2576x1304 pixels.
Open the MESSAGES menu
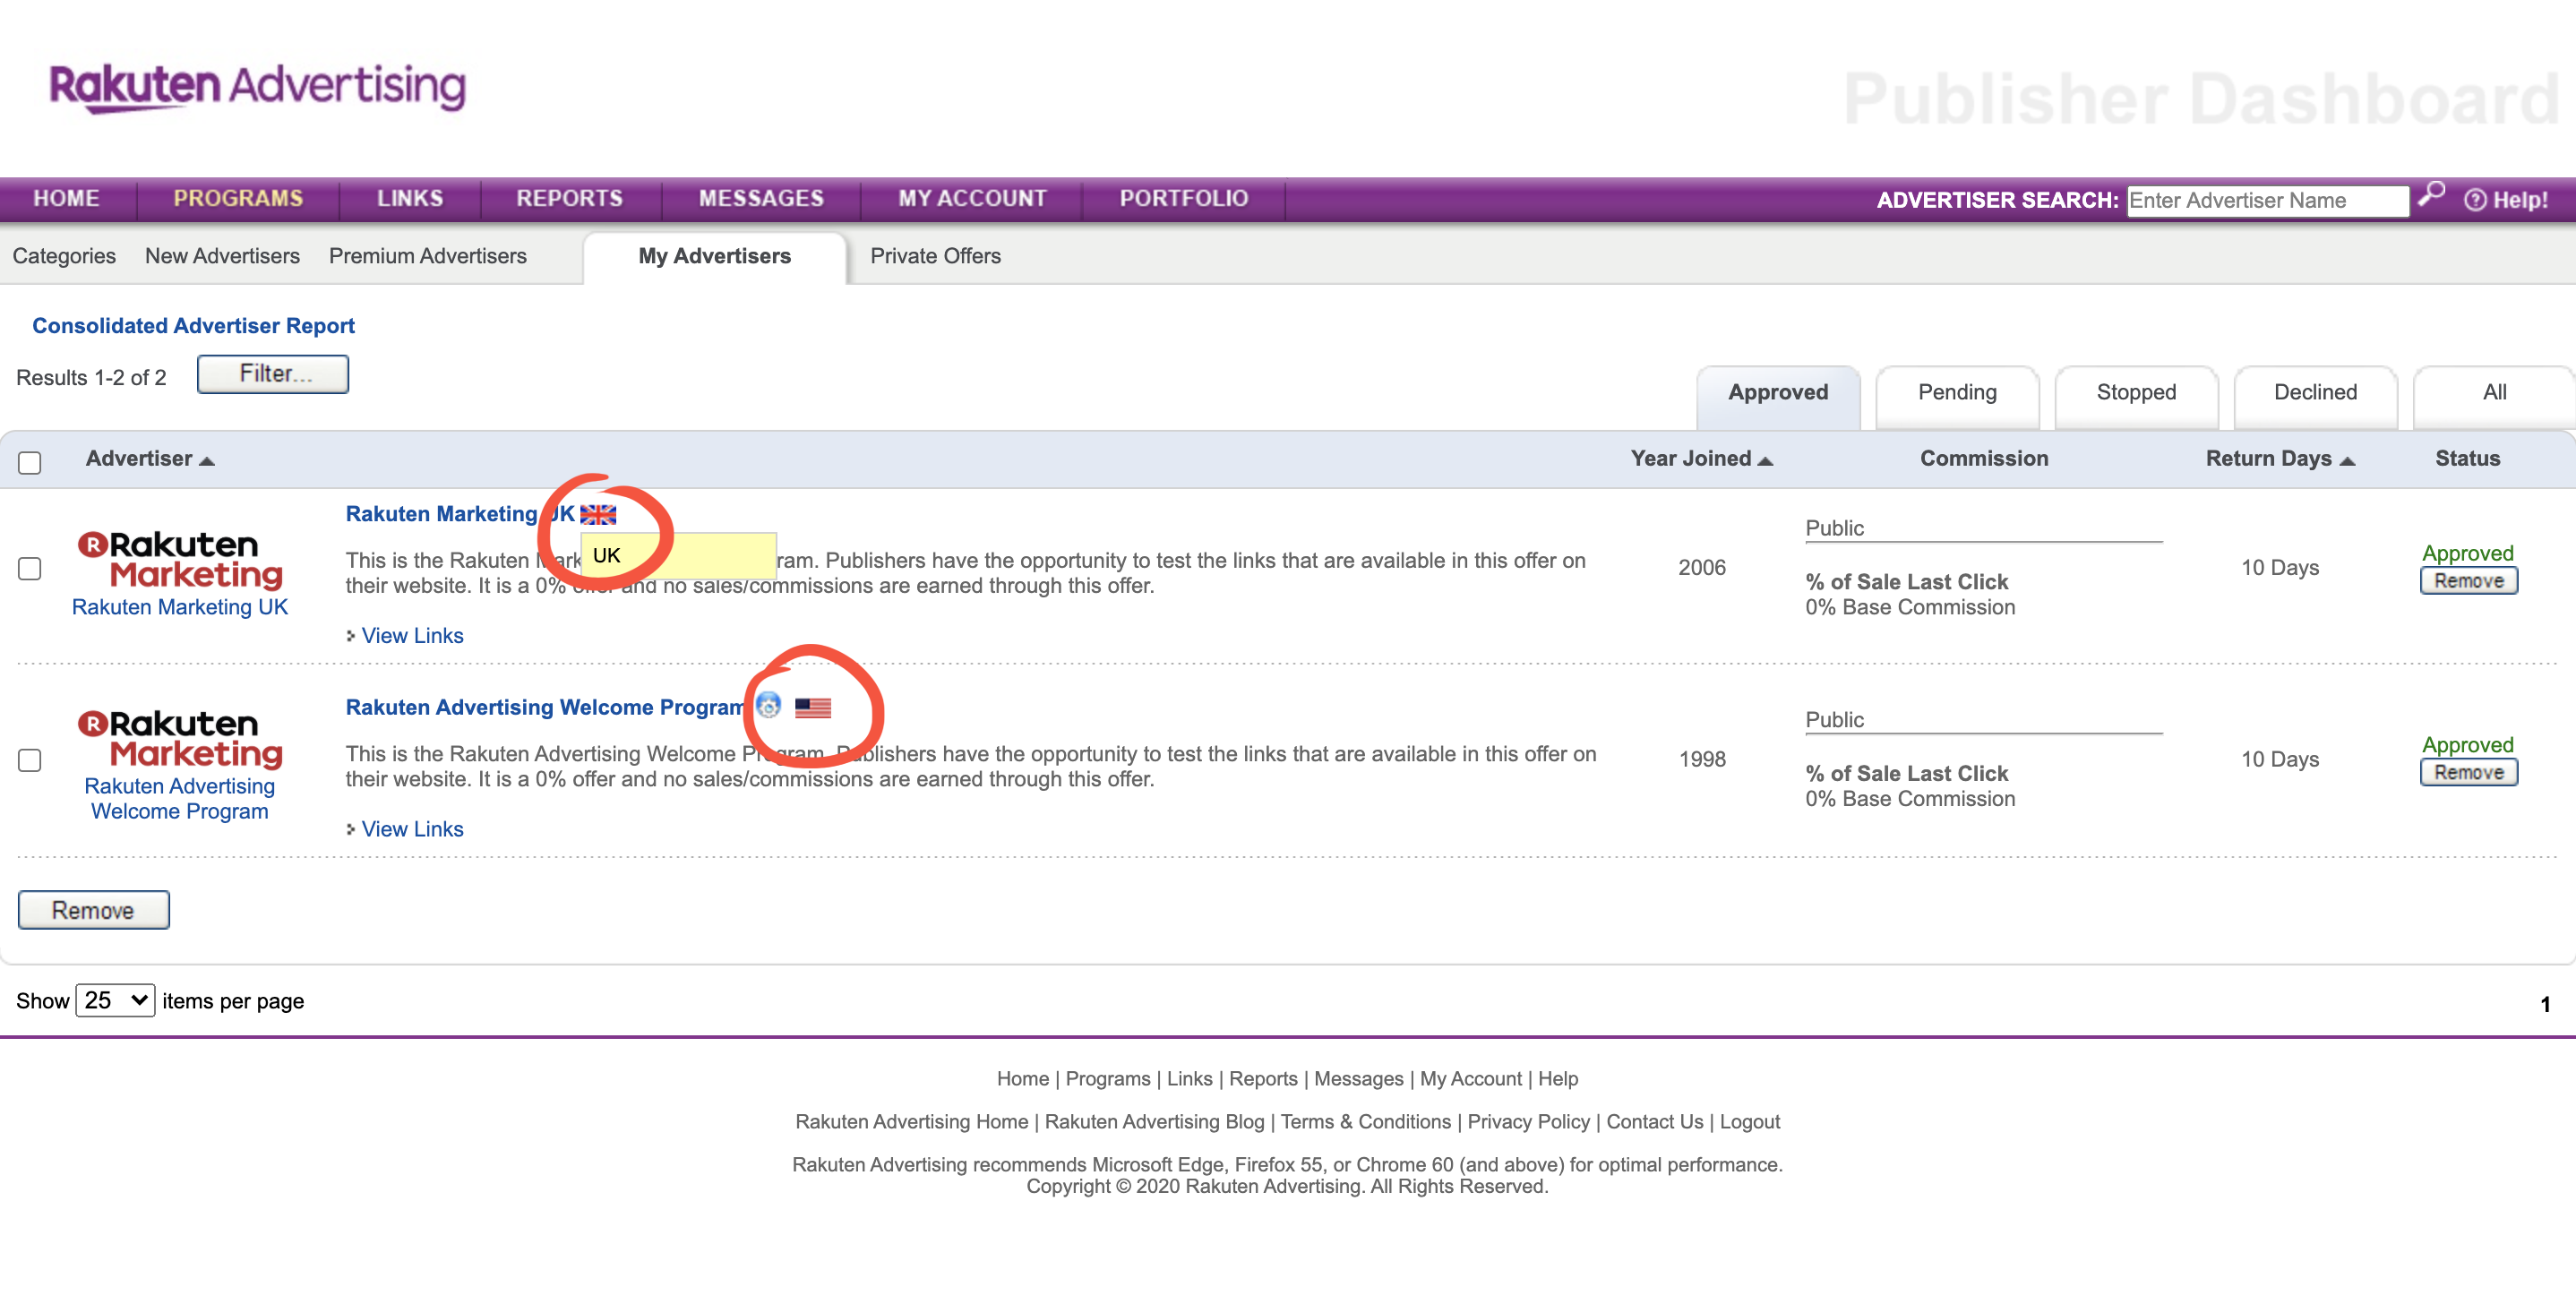click(761, 198)
